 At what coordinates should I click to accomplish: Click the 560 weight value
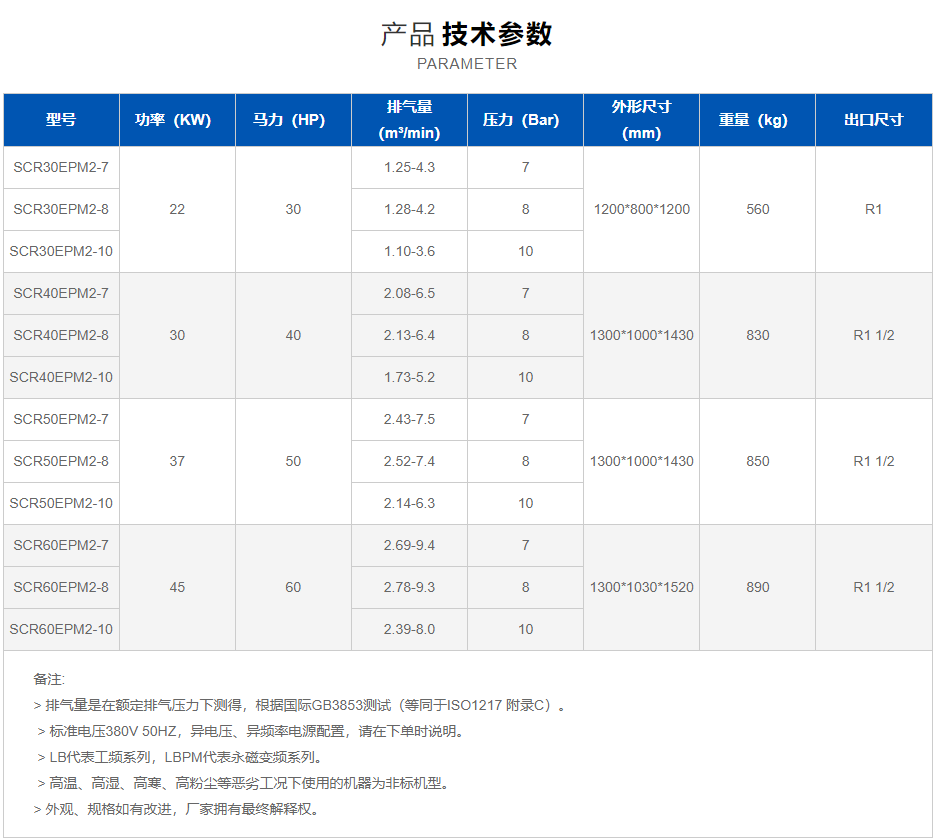(757, 209)
